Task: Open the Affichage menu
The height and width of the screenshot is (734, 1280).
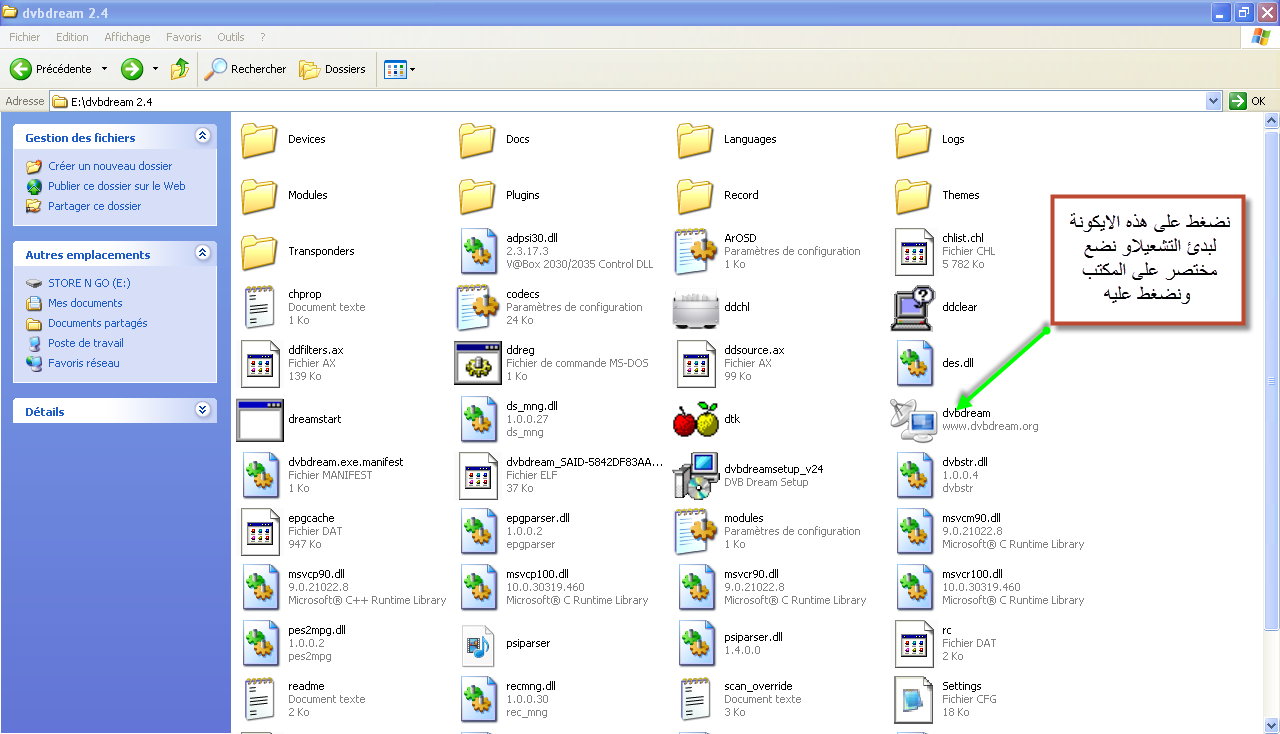Action: [x=127, y=37]
